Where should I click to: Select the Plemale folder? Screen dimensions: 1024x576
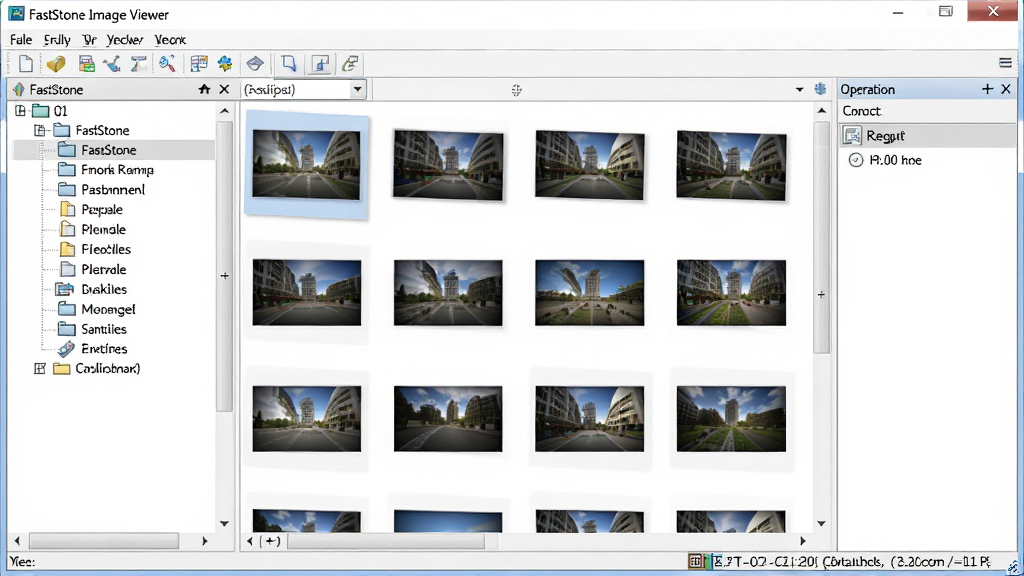pos(103,229)
